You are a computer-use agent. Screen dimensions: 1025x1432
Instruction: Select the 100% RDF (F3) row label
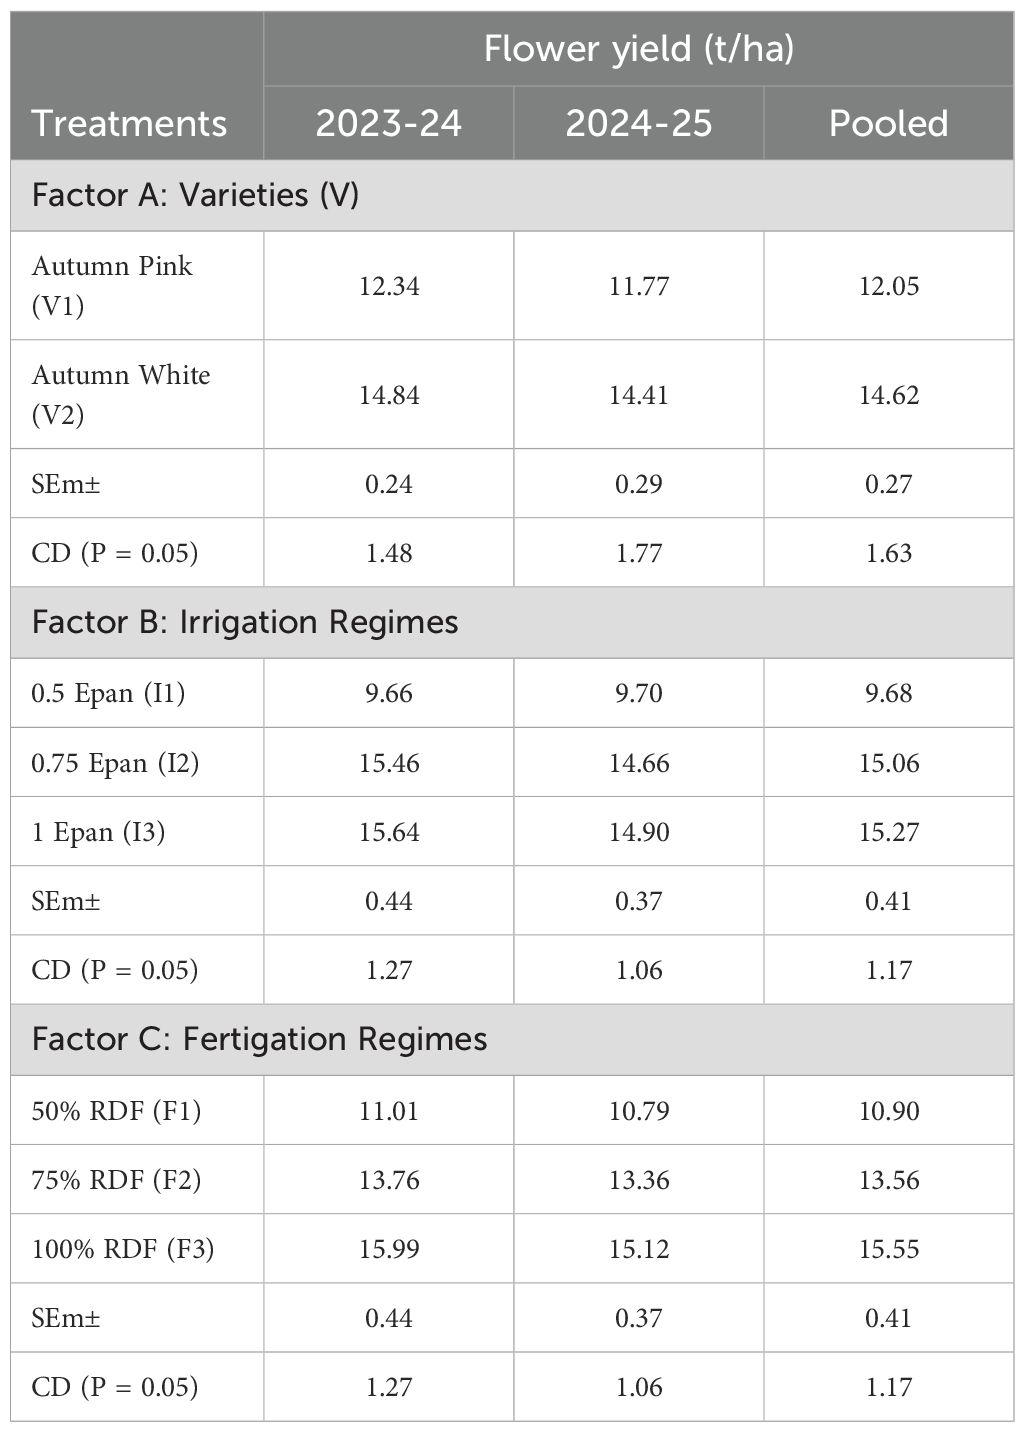point(123,1249)
